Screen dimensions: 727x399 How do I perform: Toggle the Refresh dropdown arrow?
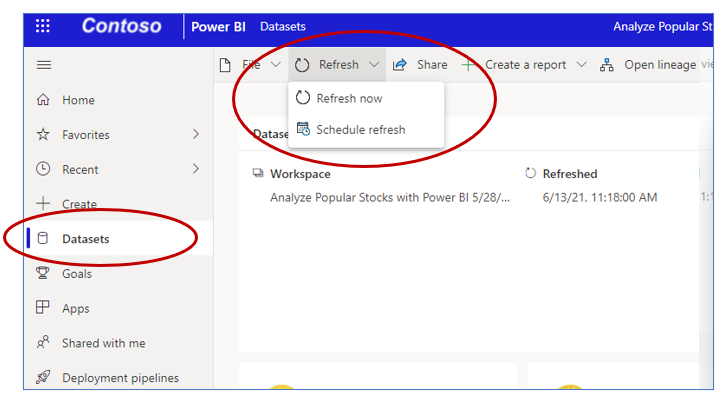(374, 65)
